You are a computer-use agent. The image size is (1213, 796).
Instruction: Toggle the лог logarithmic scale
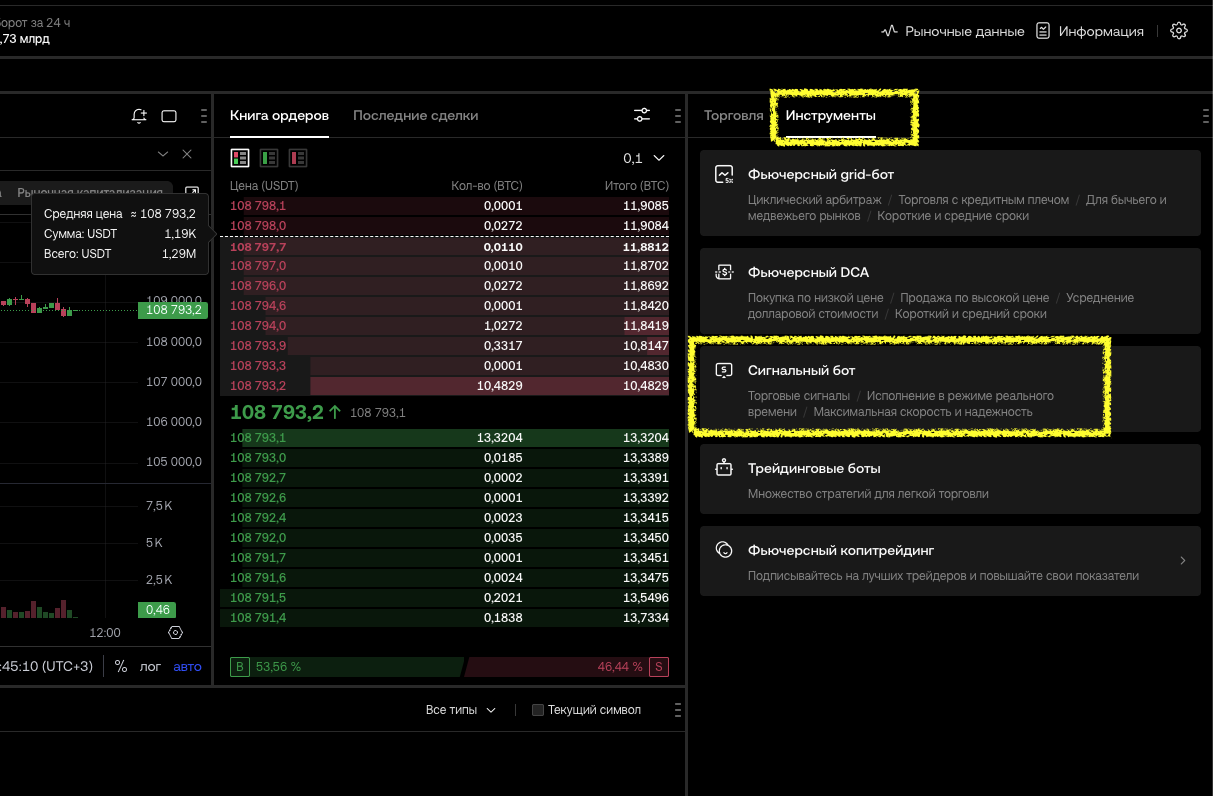[x=150, y=666]
